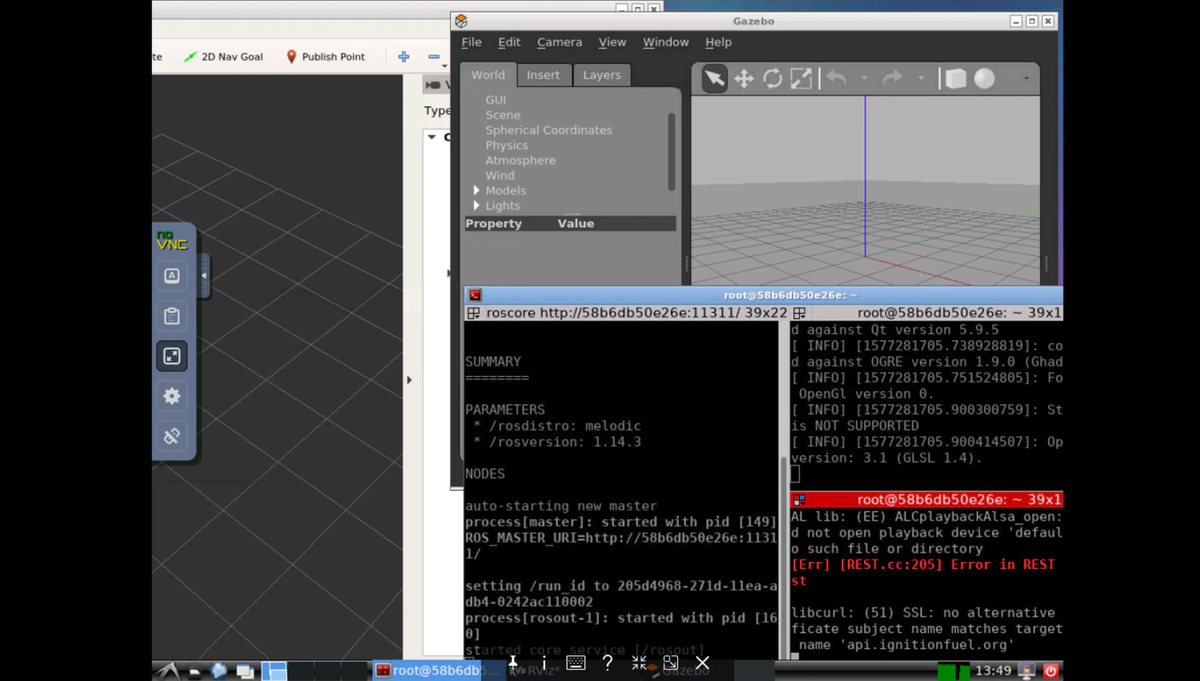Click the noVNC disconnect button

172,436
